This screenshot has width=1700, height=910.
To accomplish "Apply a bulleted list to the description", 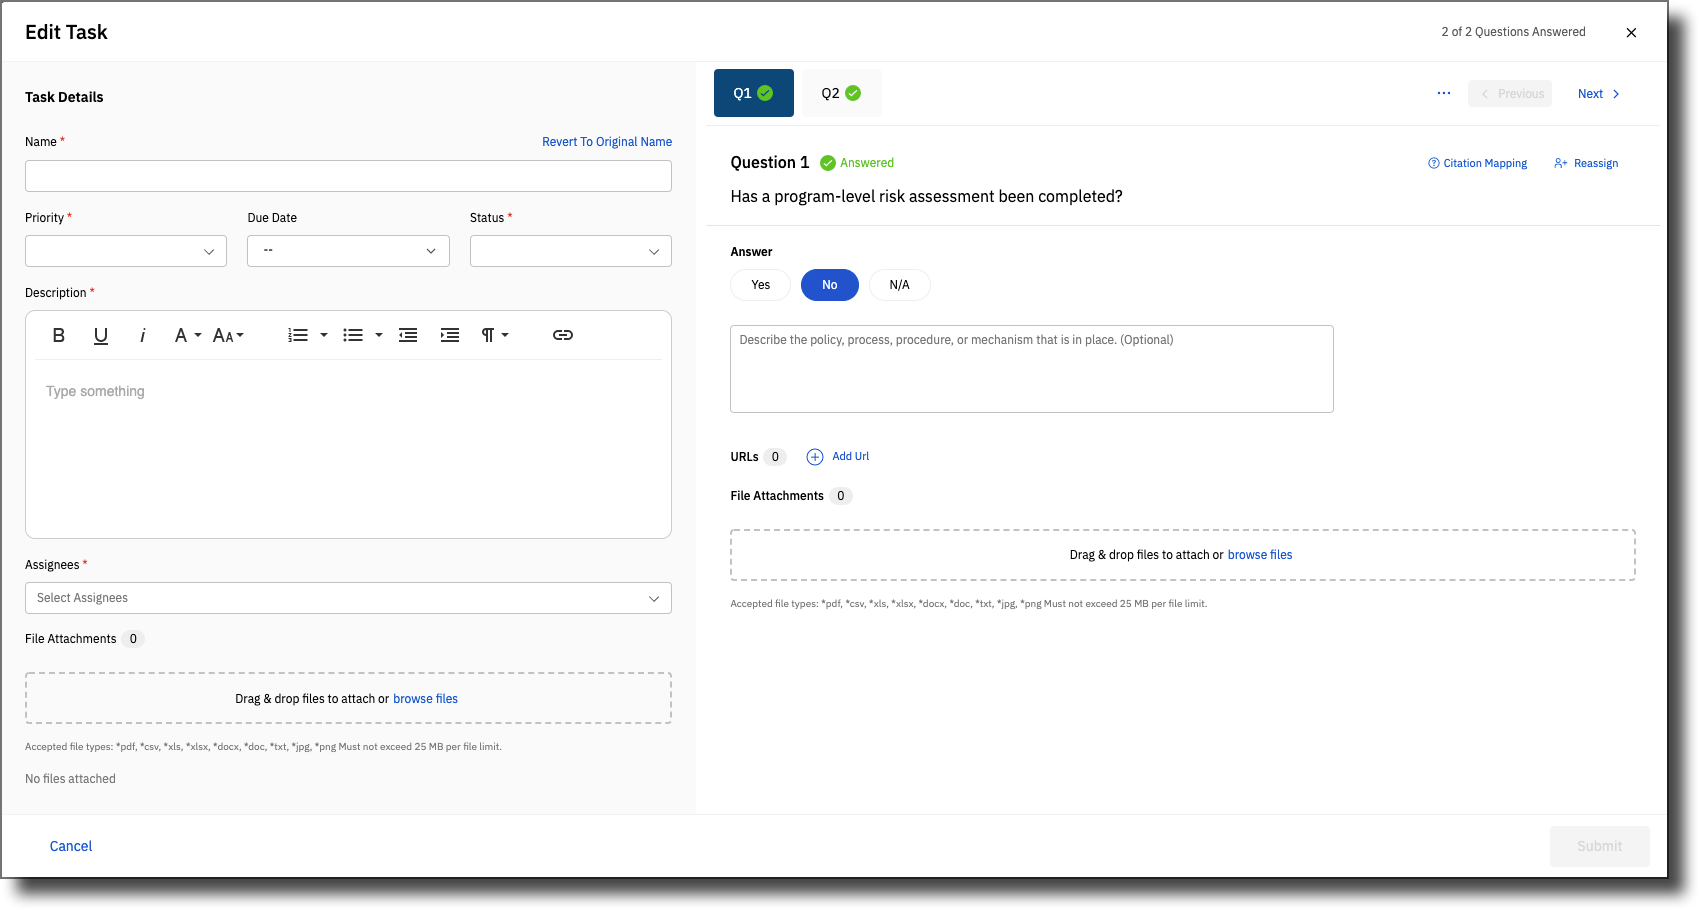I will [355, 335].
